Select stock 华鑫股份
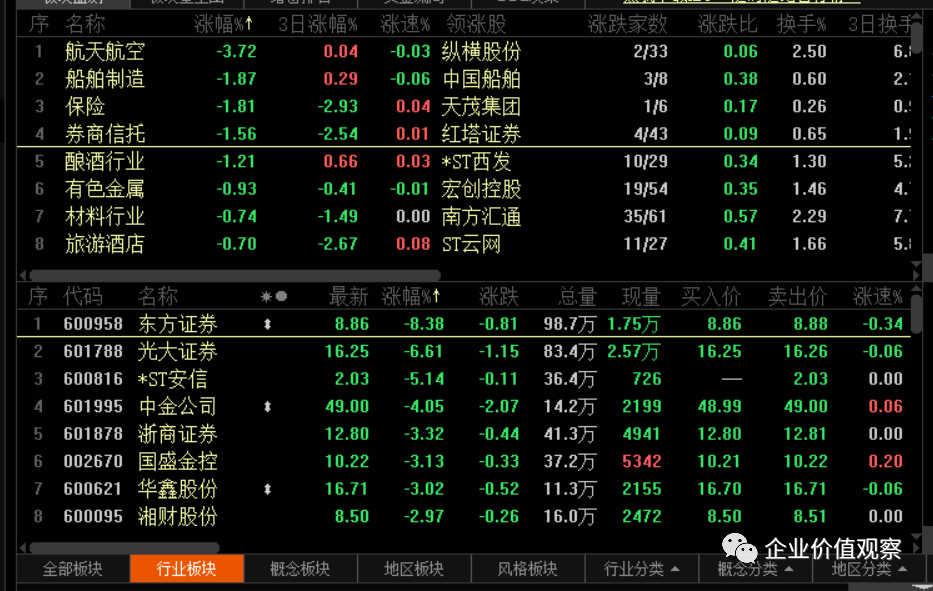Screen dimensions: 933x591 click(464, 489)
